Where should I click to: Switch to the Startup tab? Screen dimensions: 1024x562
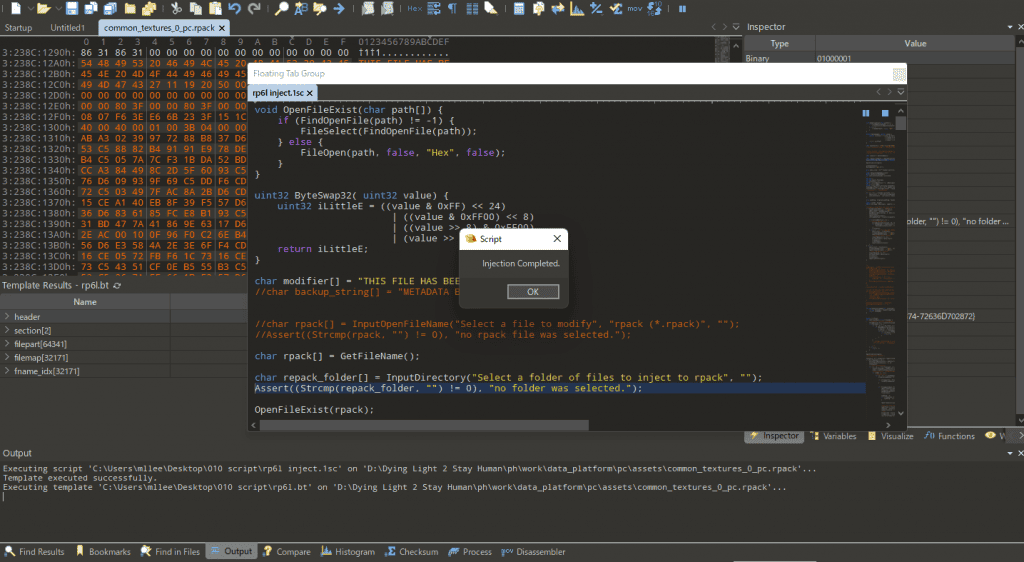tap(18, 27)
